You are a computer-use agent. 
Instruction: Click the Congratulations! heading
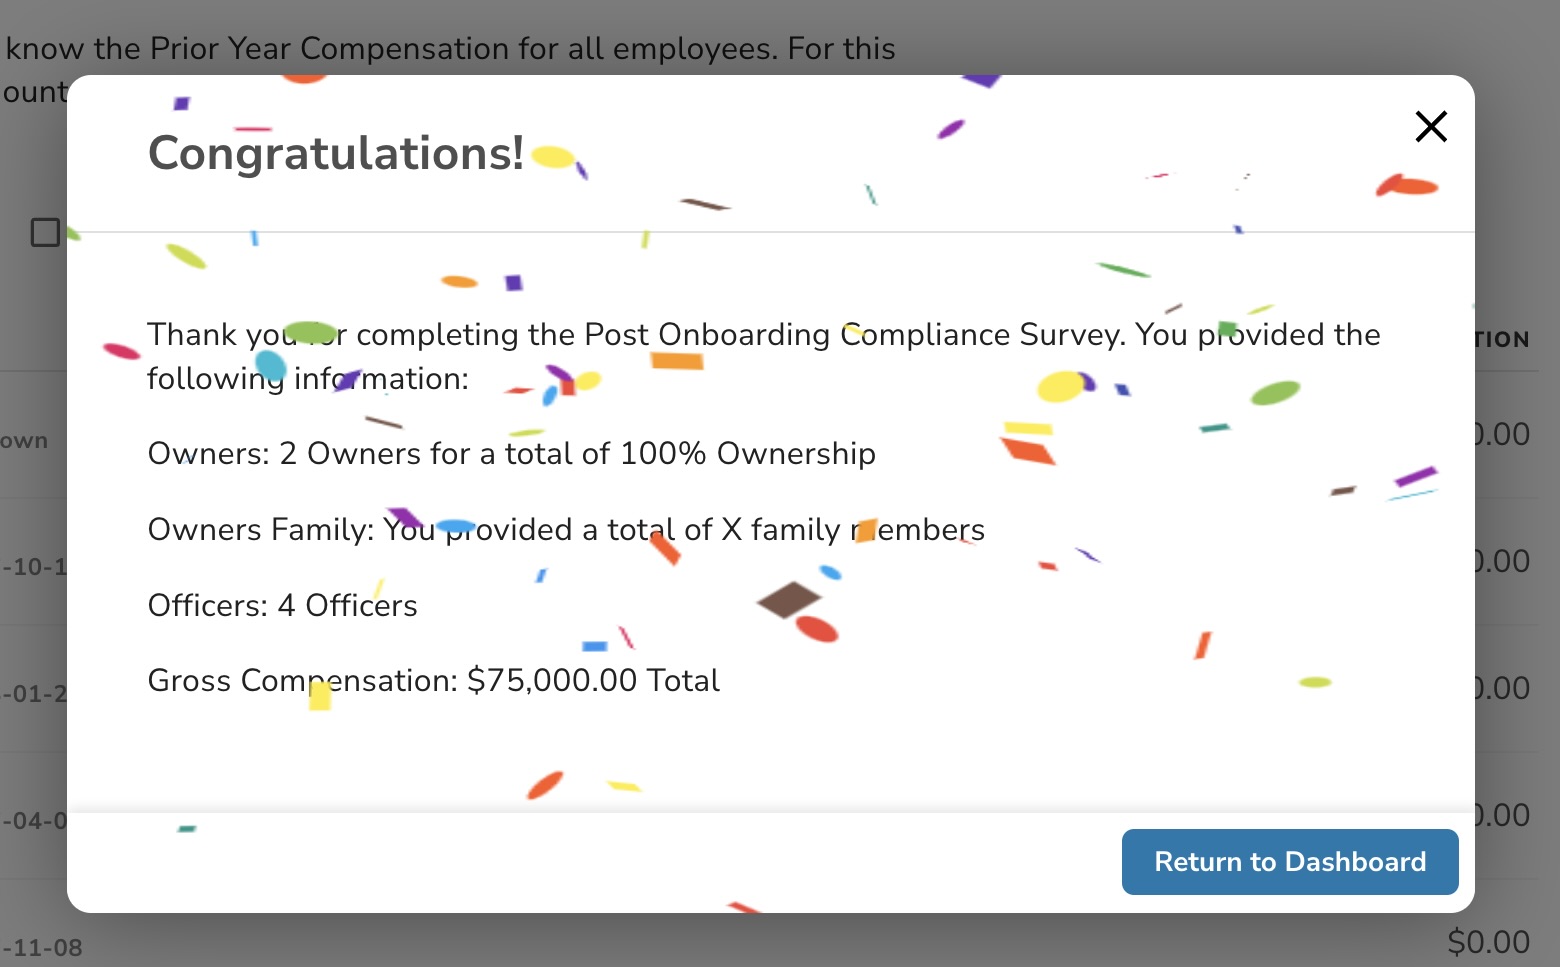[x=335, y=152]
